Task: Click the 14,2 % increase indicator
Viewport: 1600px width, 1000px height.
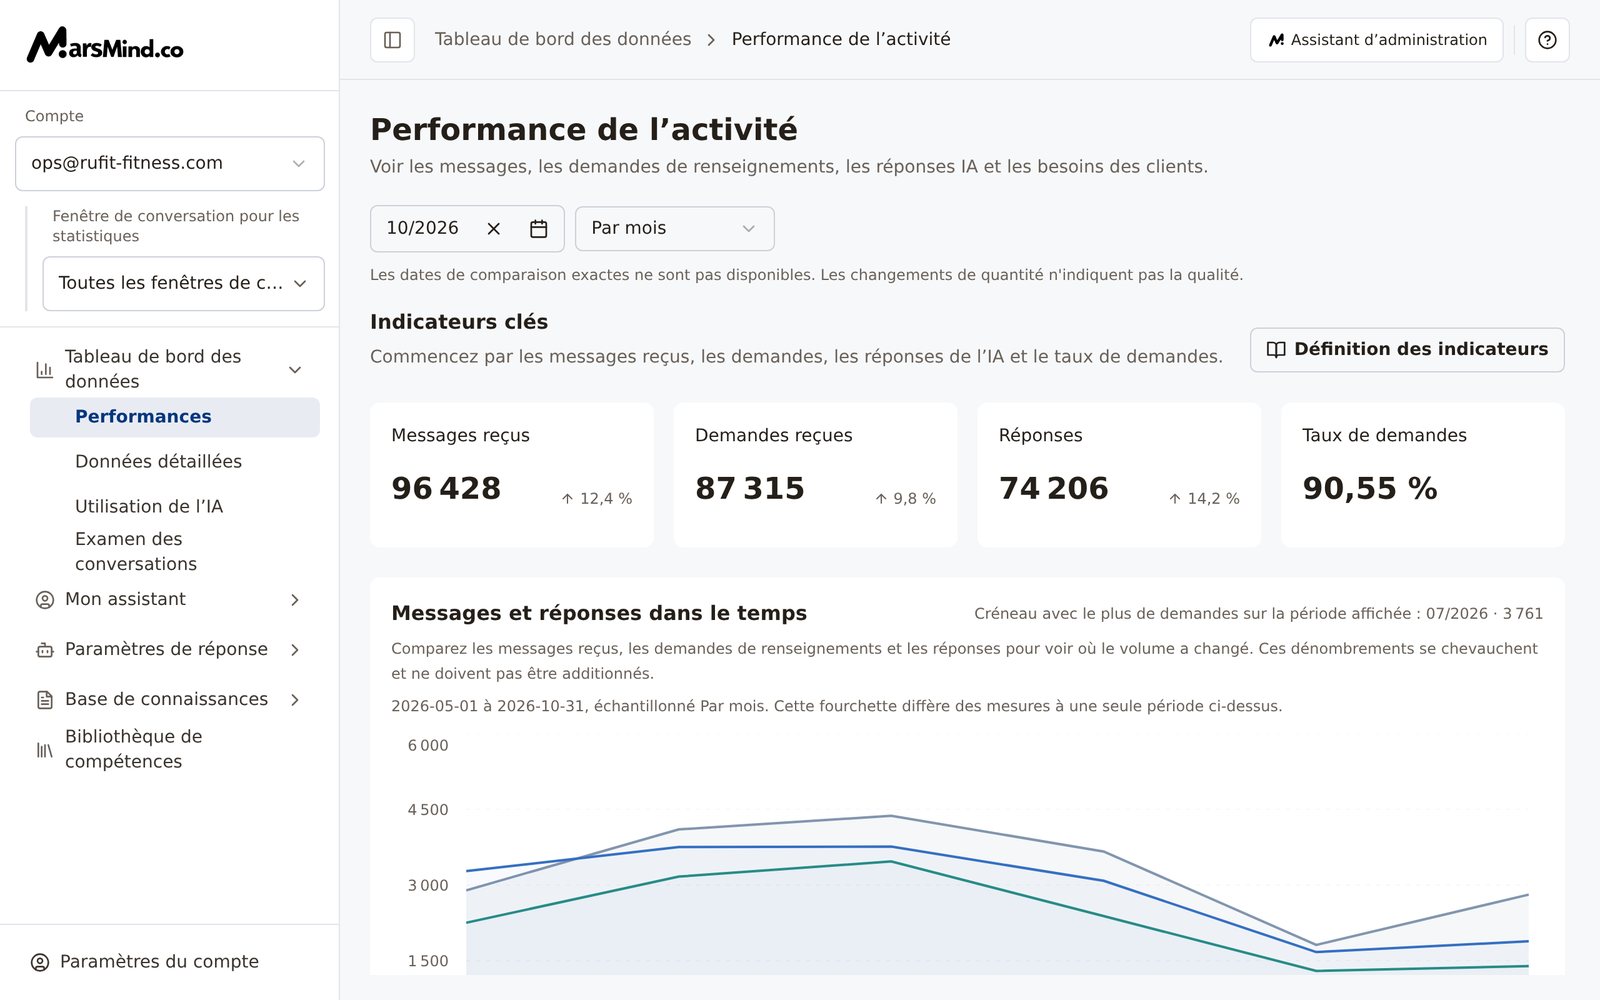Action: click(1204, 499)
